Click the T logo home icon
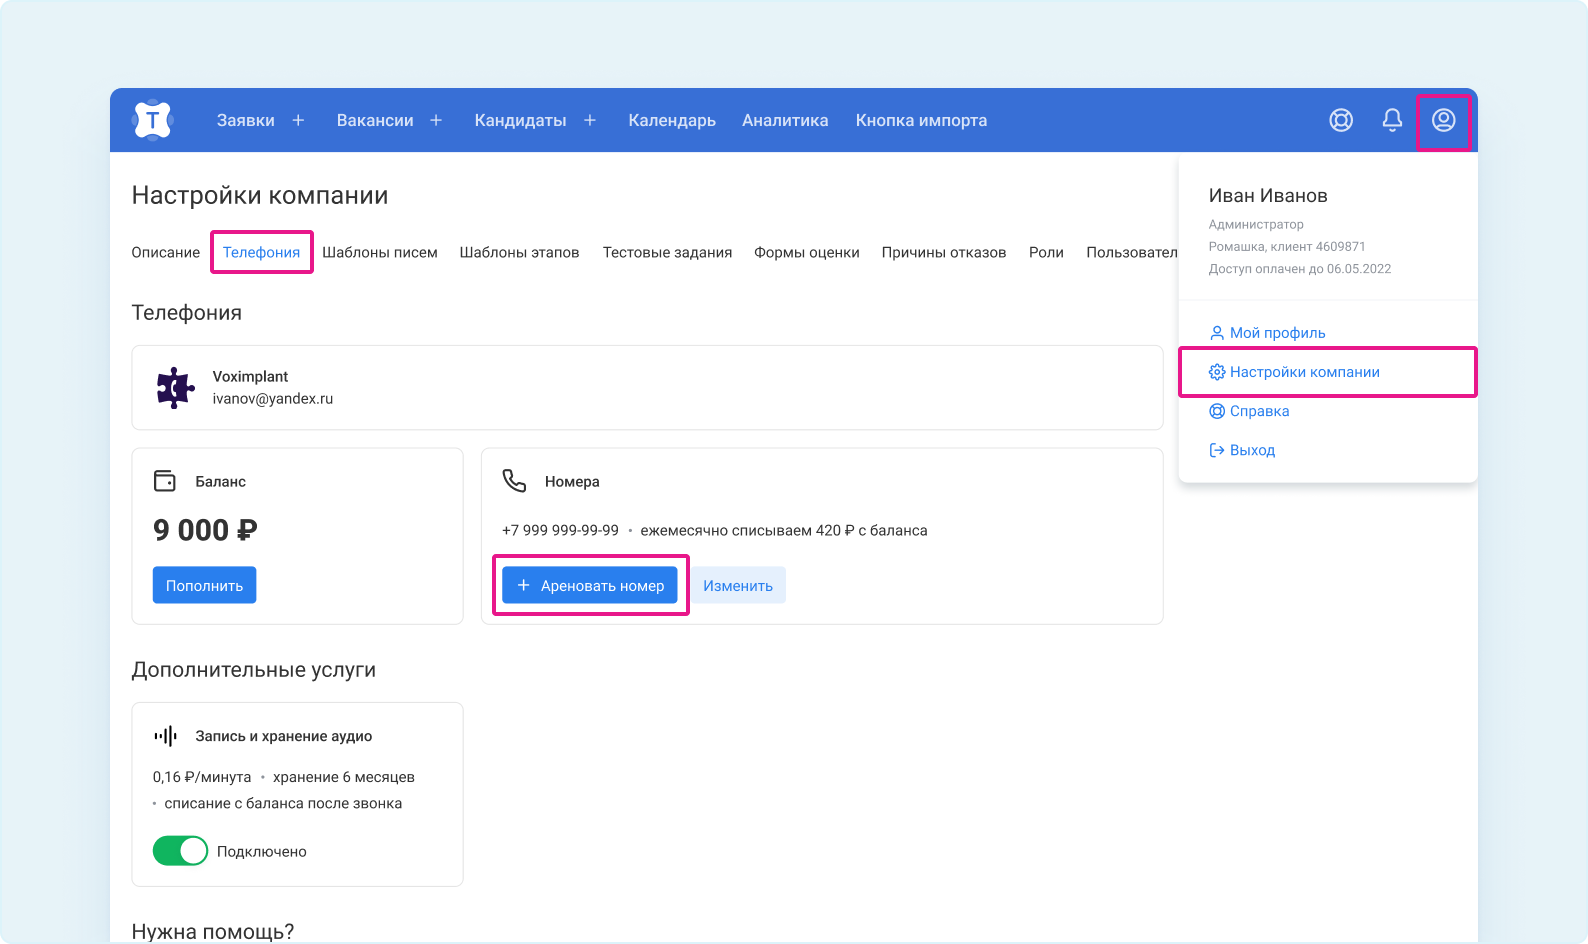The height and width of the screenshot is (944, 1588). point(152,120)
